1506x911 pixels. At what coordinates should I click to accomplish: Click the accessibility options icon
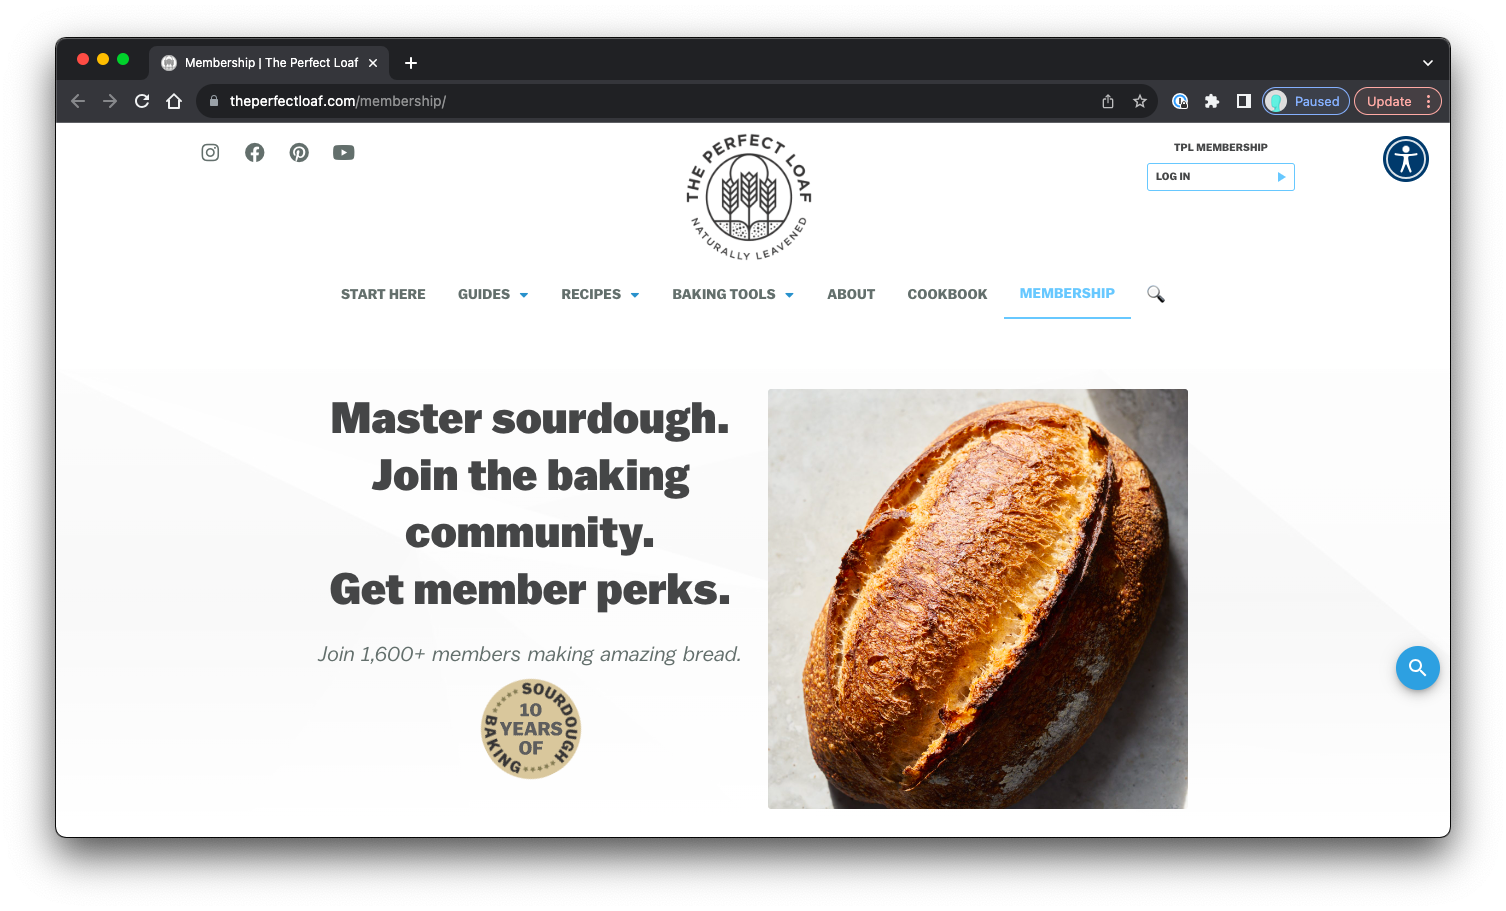coord(1406,159)
